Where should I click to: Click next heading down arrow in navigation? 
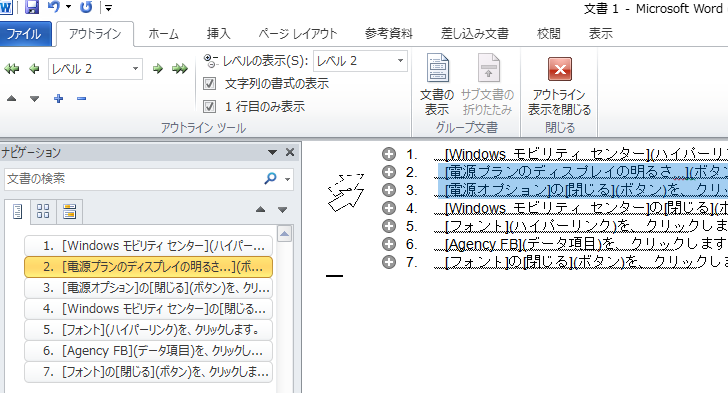click(283, 210)
